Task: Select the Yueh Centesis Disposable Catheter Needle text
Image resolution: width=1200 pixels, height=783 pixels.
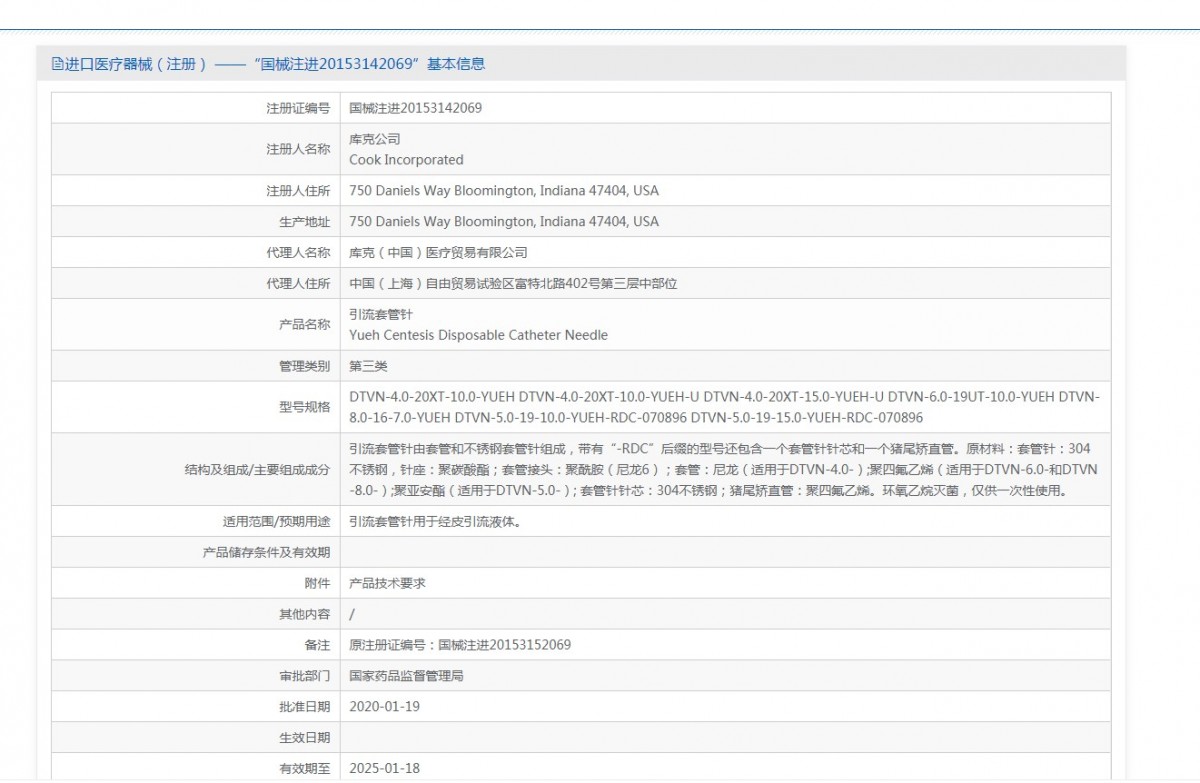Action: point(478,336)
